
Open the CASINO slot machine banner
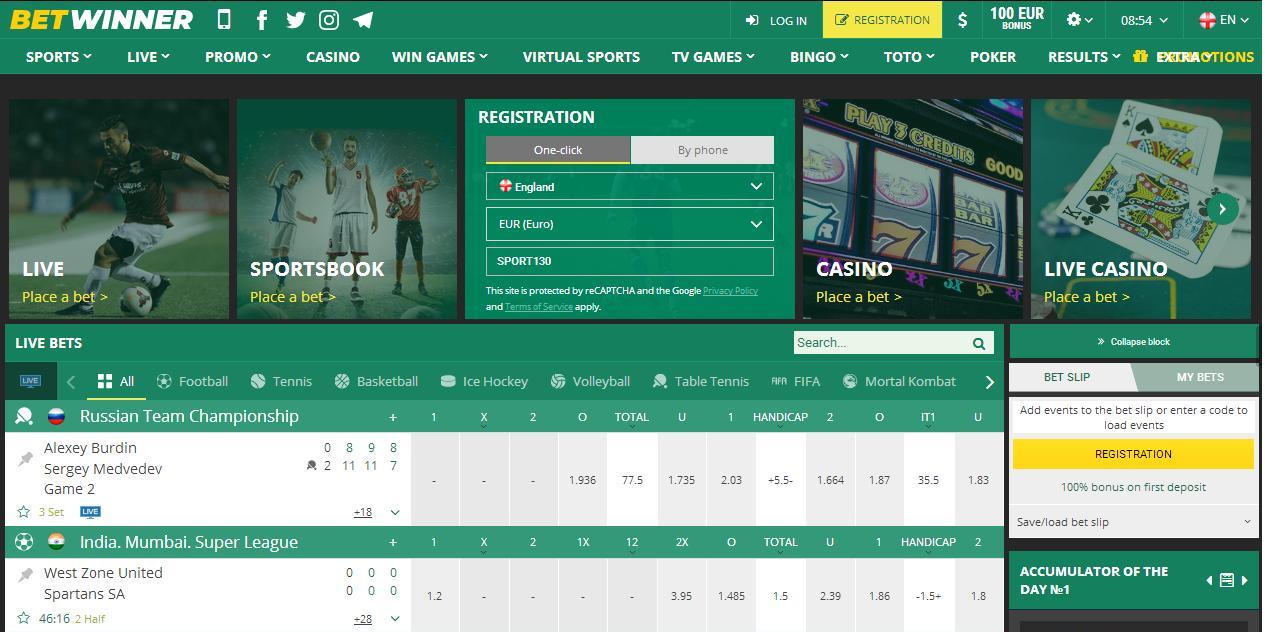pyautogui.click(x=913, y=209)
